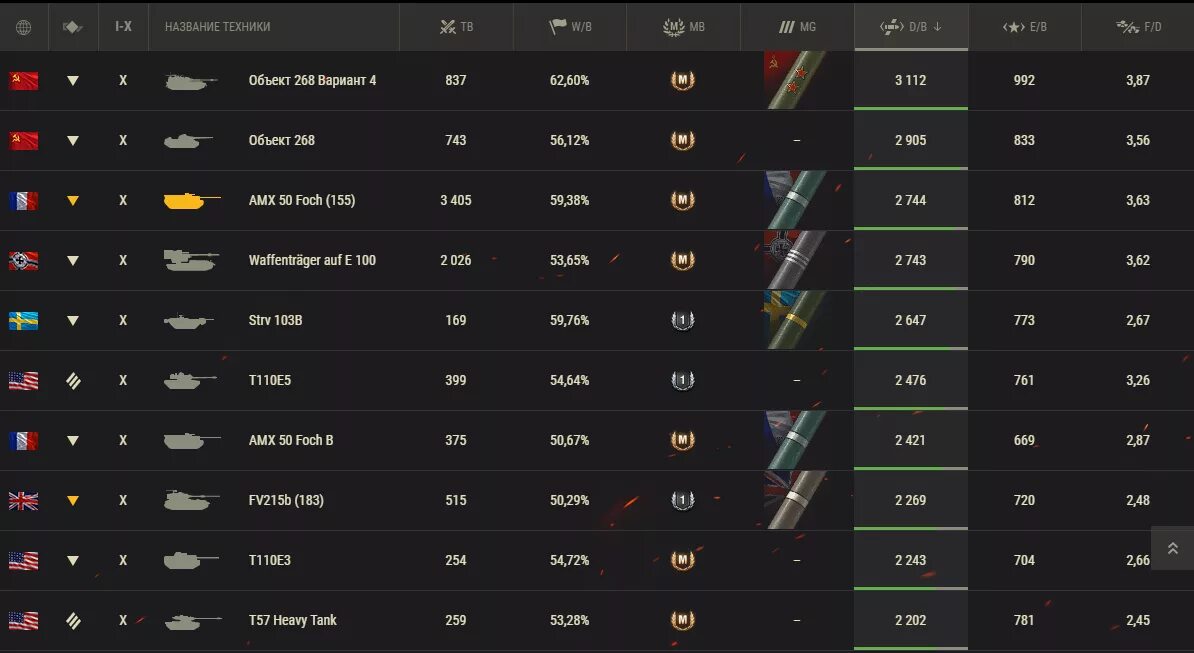Viewport: 1194px width, 653px height.
Task: Sort by E/B experience per battle column
Action: pos(1024,27)
